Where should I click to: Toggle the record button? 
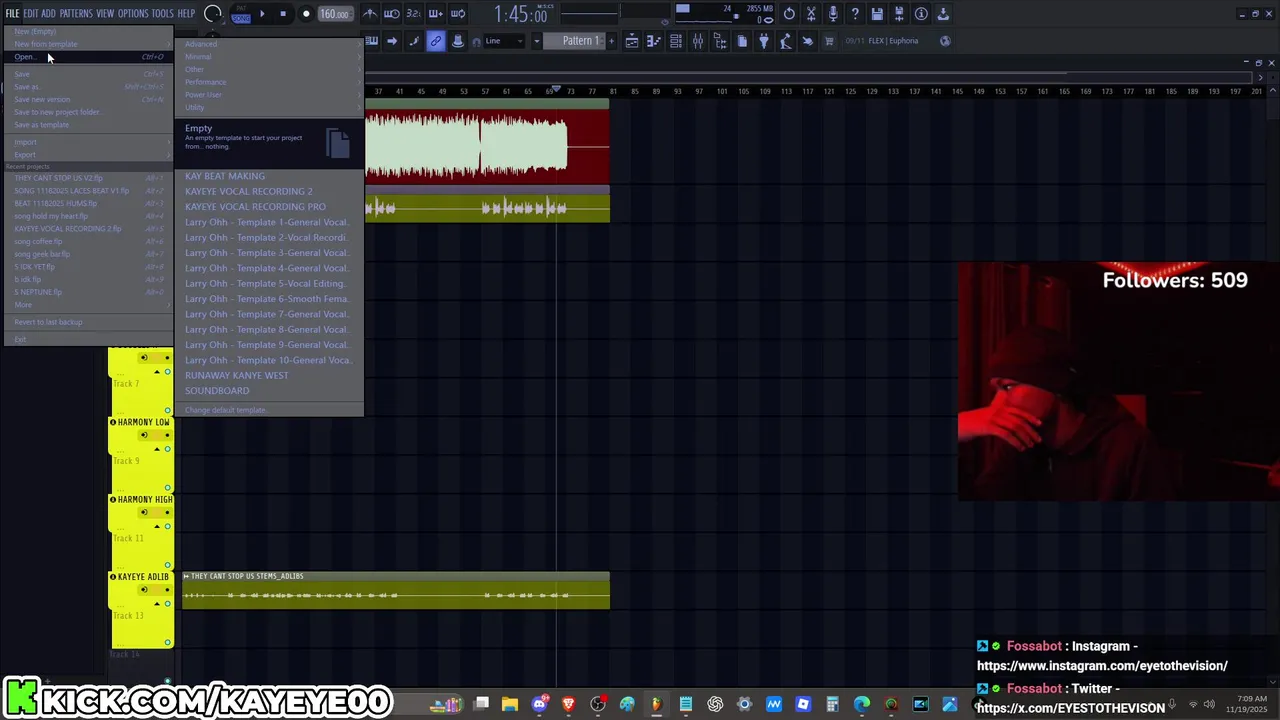click(306, 14)
